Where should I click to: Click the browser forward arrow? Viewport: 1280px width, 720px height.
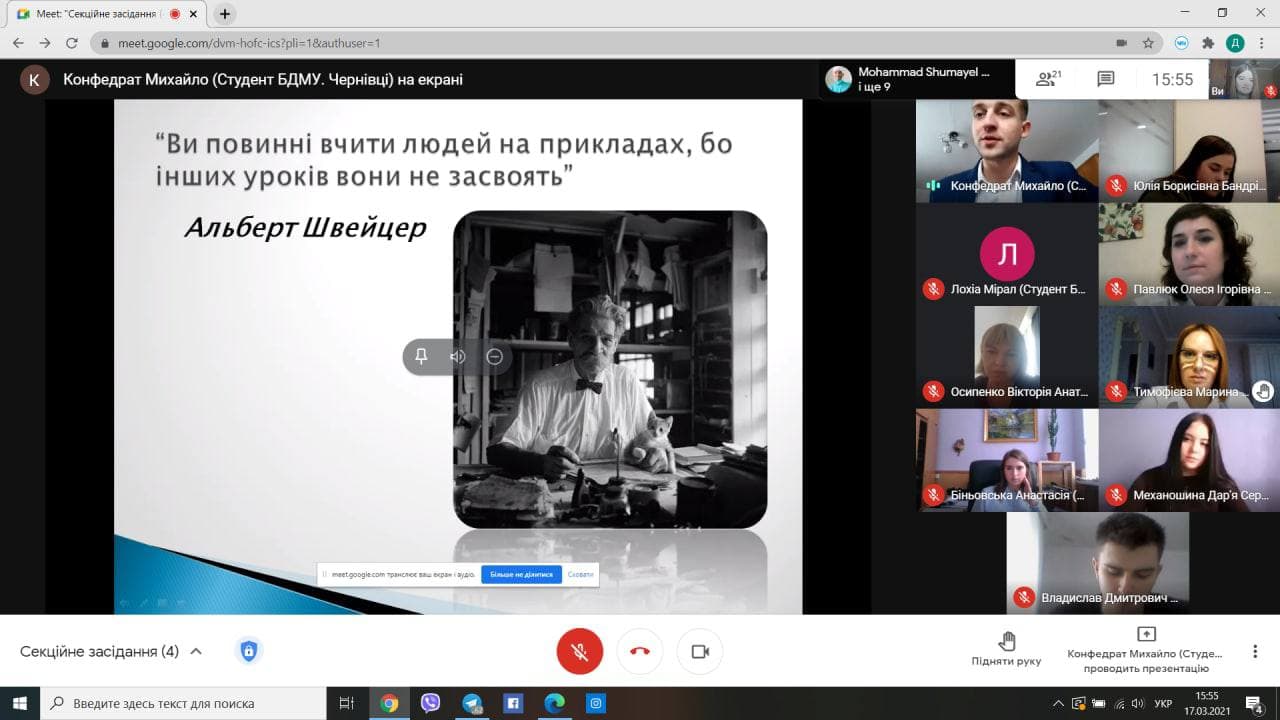tap(45, 43)
